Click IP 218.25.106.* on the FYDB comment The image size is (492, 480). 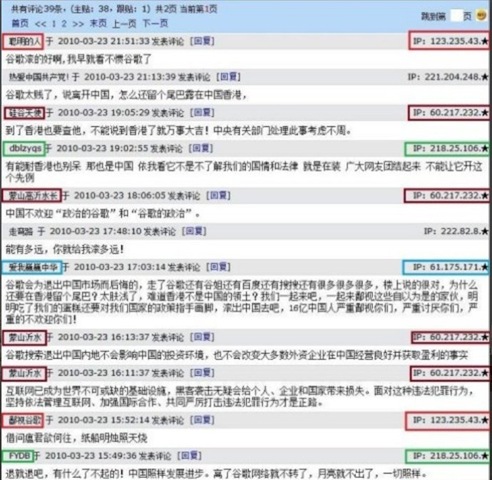click(x=451, y=456)
